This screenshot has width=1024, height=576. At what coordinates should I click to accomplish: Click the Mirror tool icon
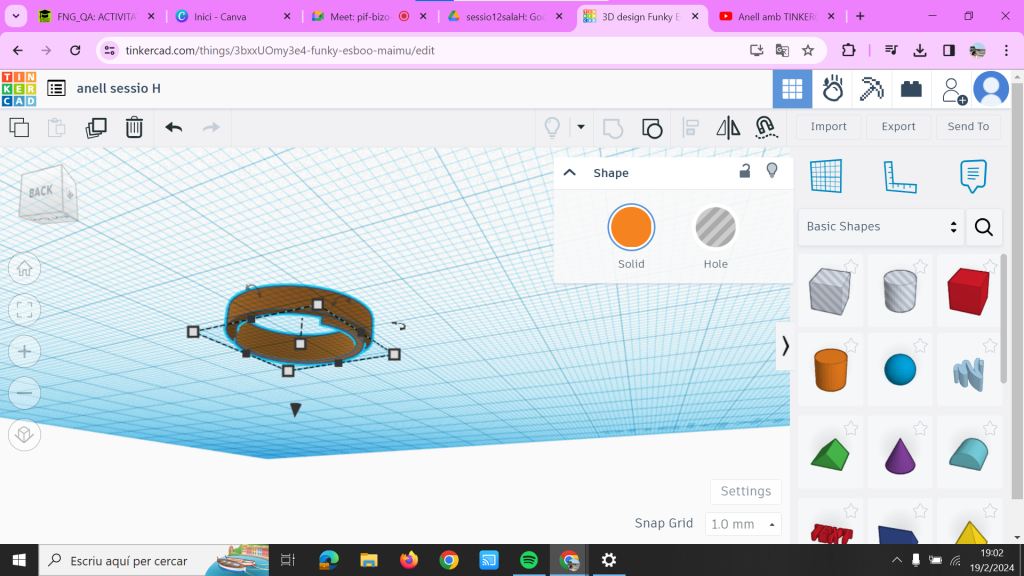tap(728, 127)
